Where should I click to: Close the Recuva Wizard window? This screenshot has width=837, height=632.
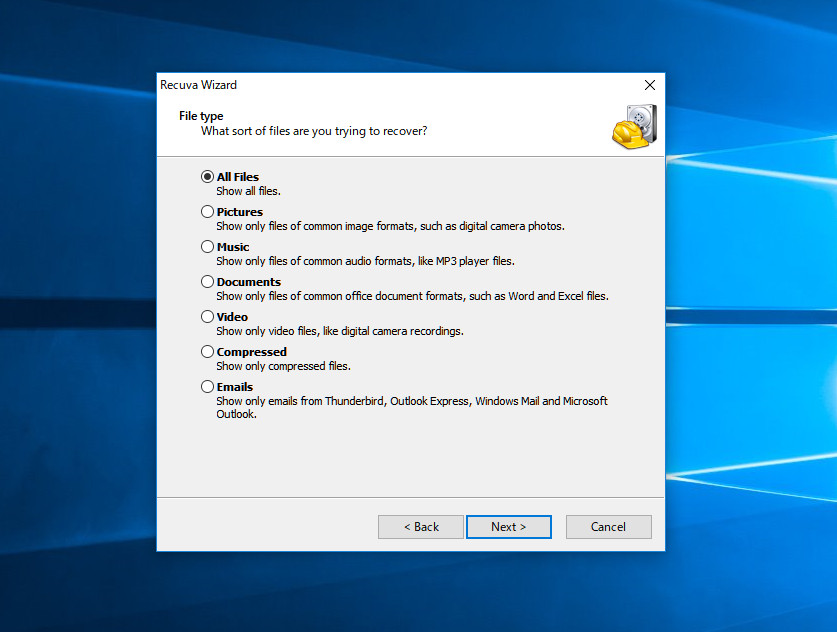[649, 85]
